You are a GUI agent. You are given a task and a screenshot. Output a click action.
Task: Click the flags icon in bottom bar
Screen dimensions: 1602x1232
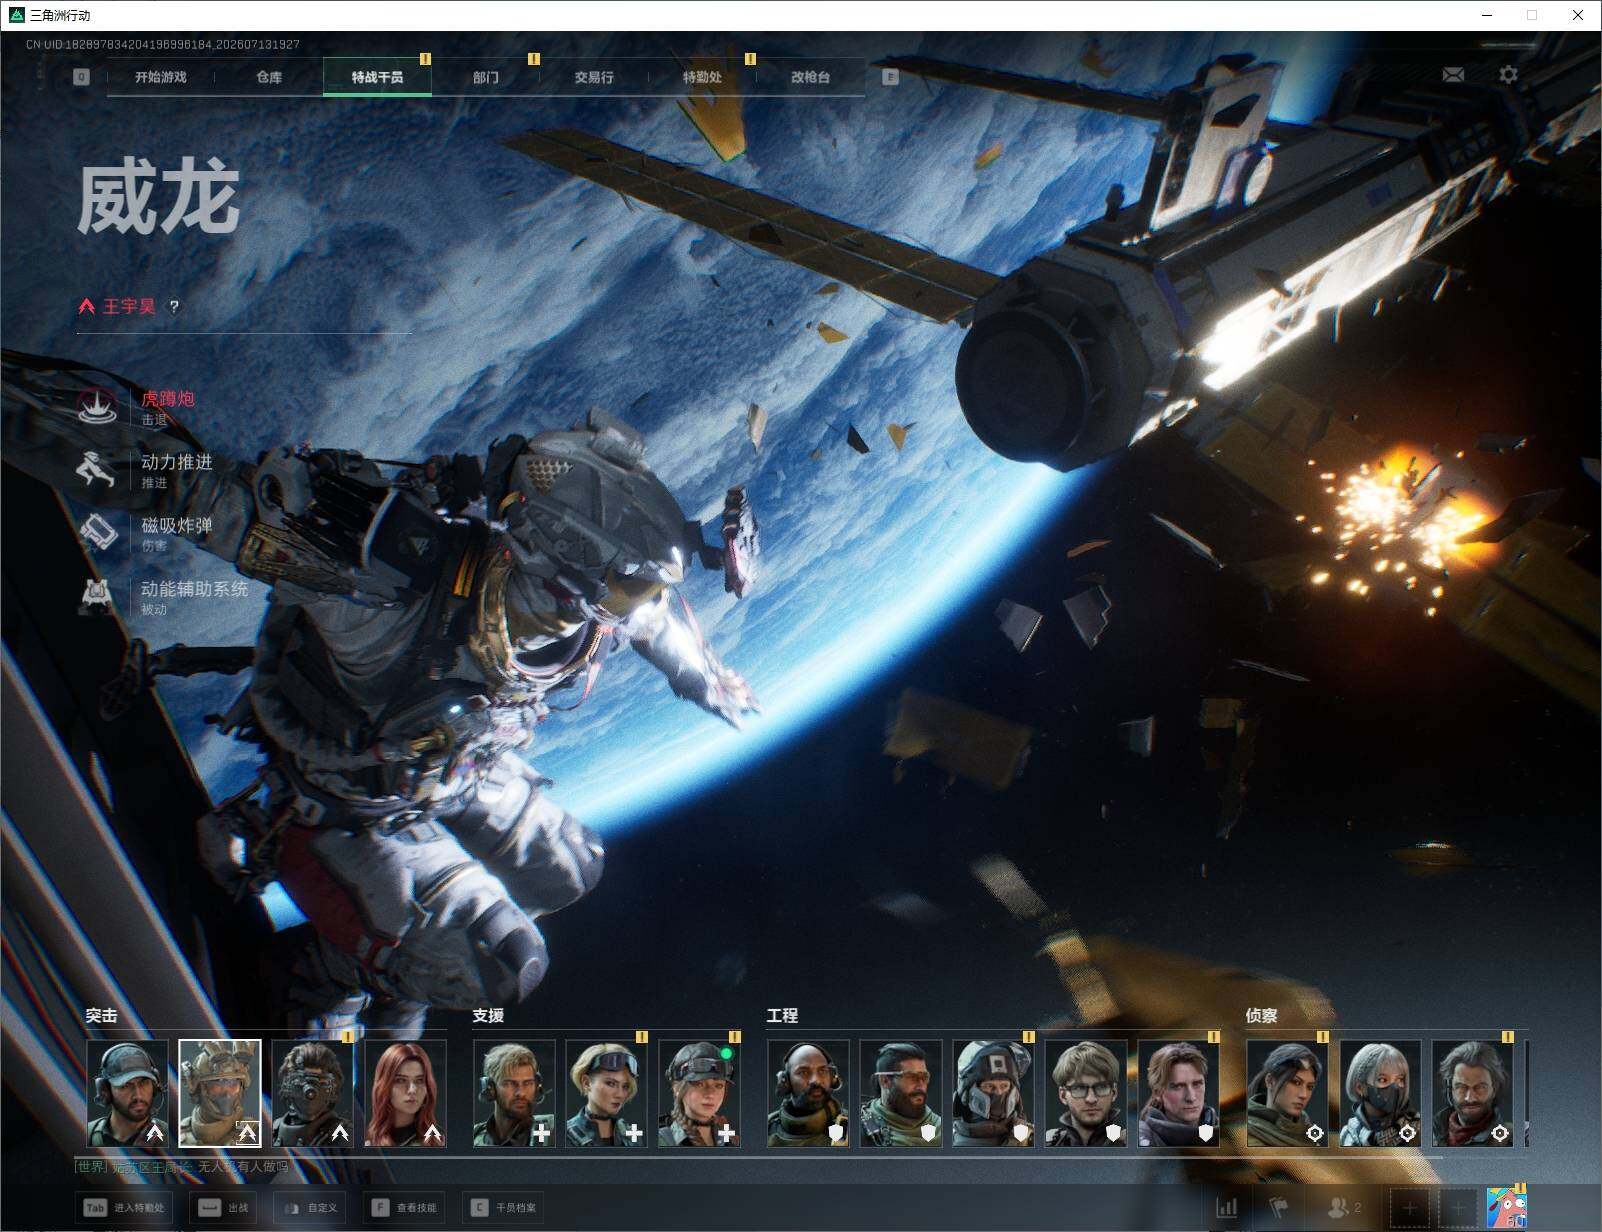1279,1207
